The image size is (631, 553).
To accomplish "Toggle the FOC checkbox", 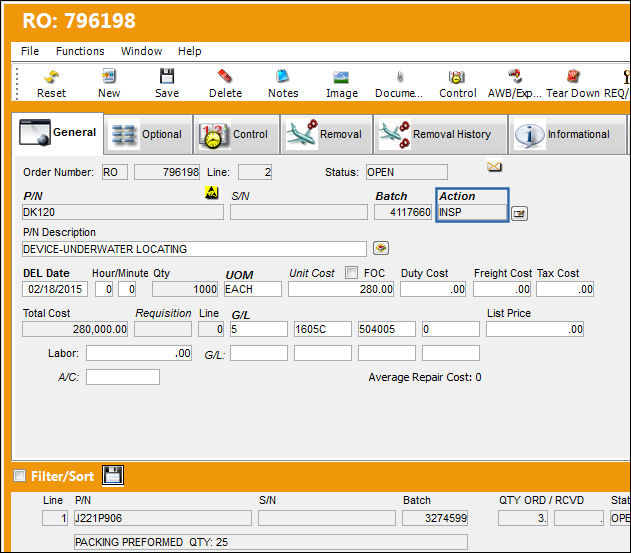I will [x=351, y=272].
